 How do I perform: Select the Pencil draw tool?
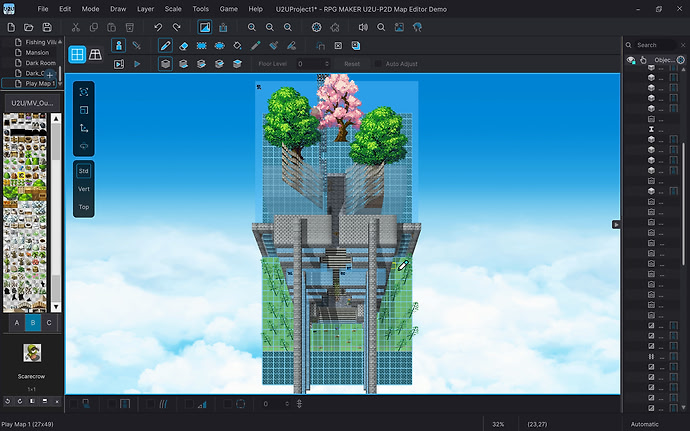[x=165, y=45]
